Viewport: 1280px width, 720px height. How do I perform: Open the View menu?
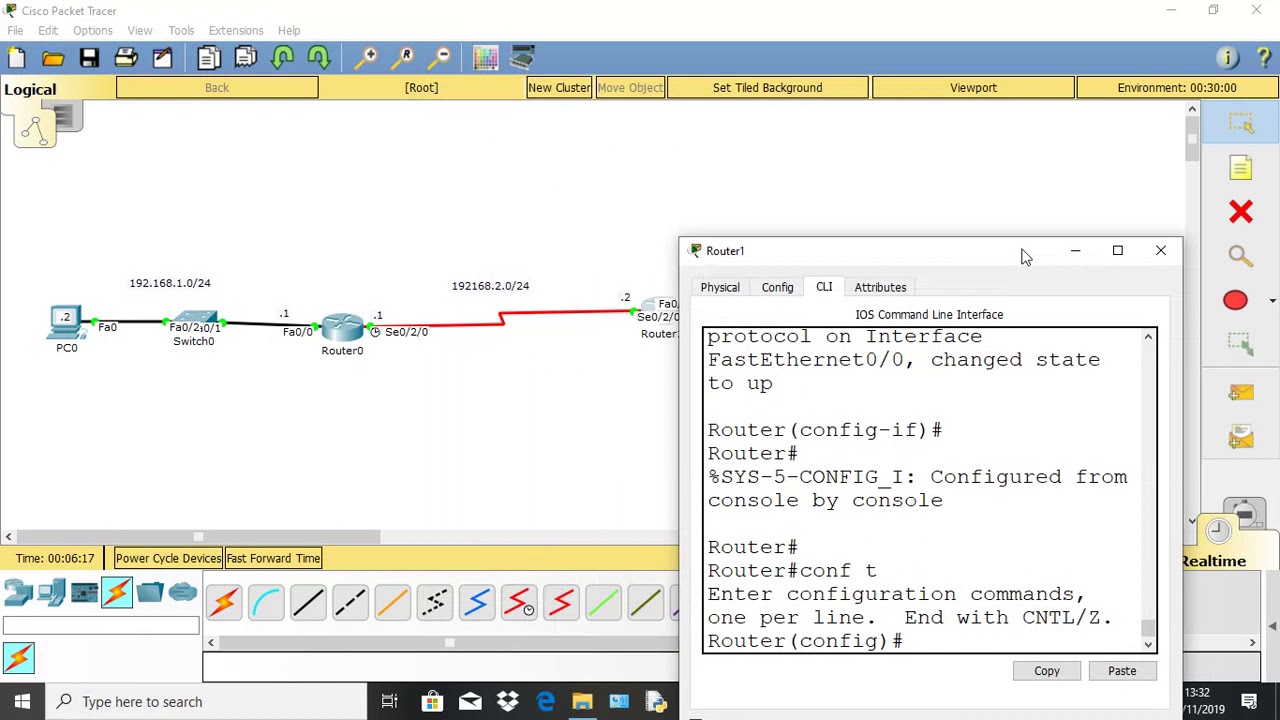tap(140, 31)
